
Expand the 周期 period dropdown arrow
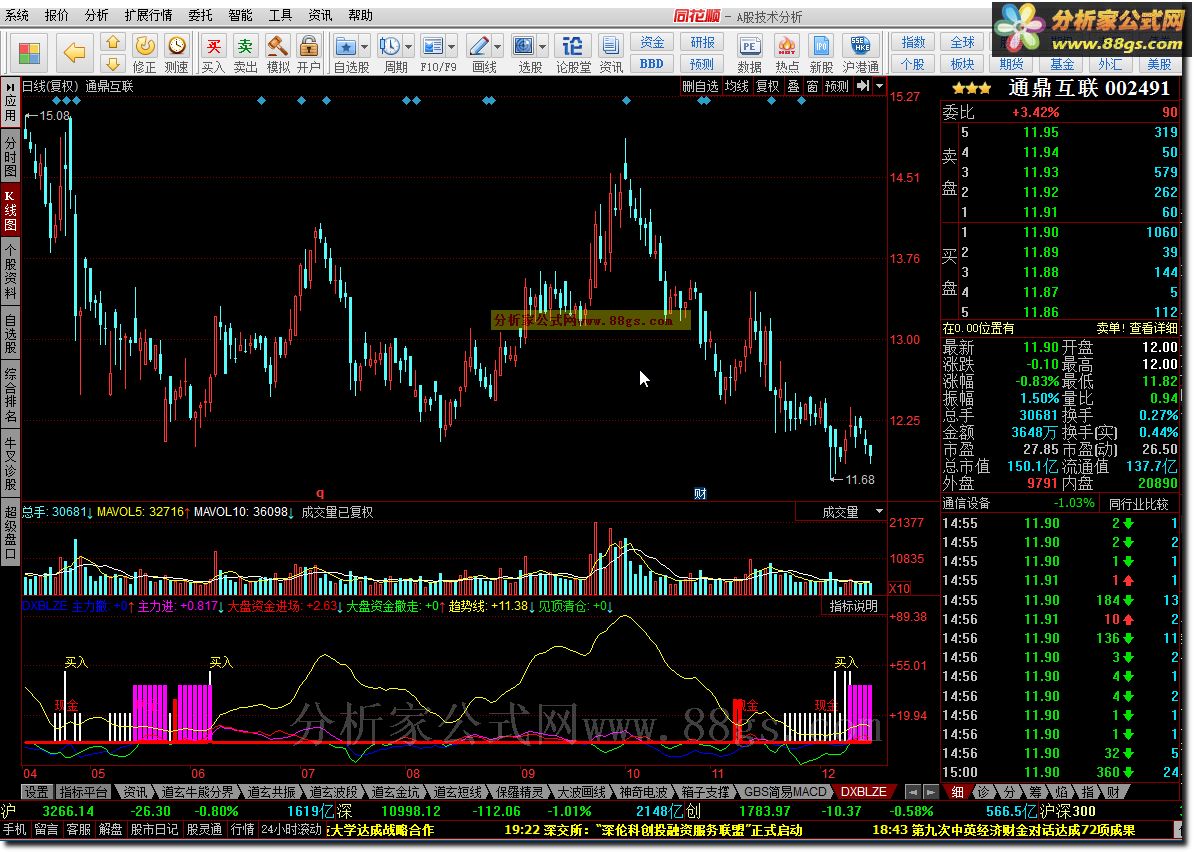(x=409, y=47)
